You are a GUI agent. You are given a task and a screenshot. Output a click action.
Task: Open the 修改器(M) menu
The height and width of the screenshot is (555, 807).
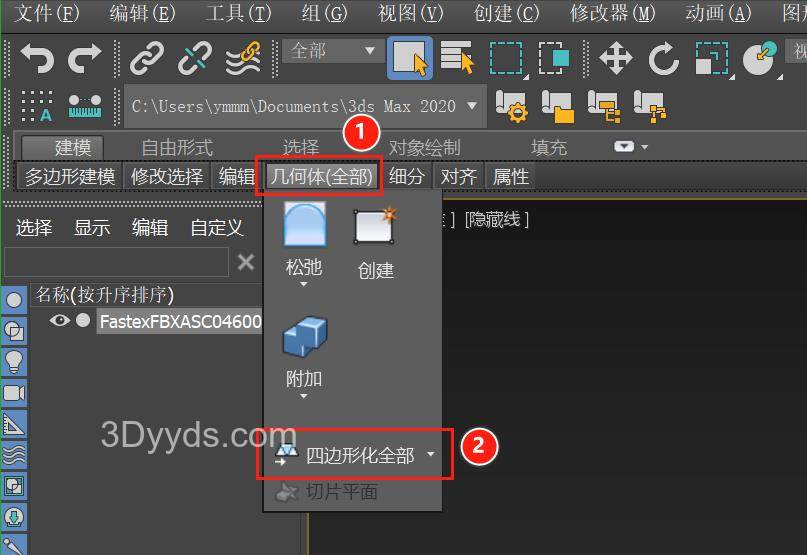(x=612, y=12)
